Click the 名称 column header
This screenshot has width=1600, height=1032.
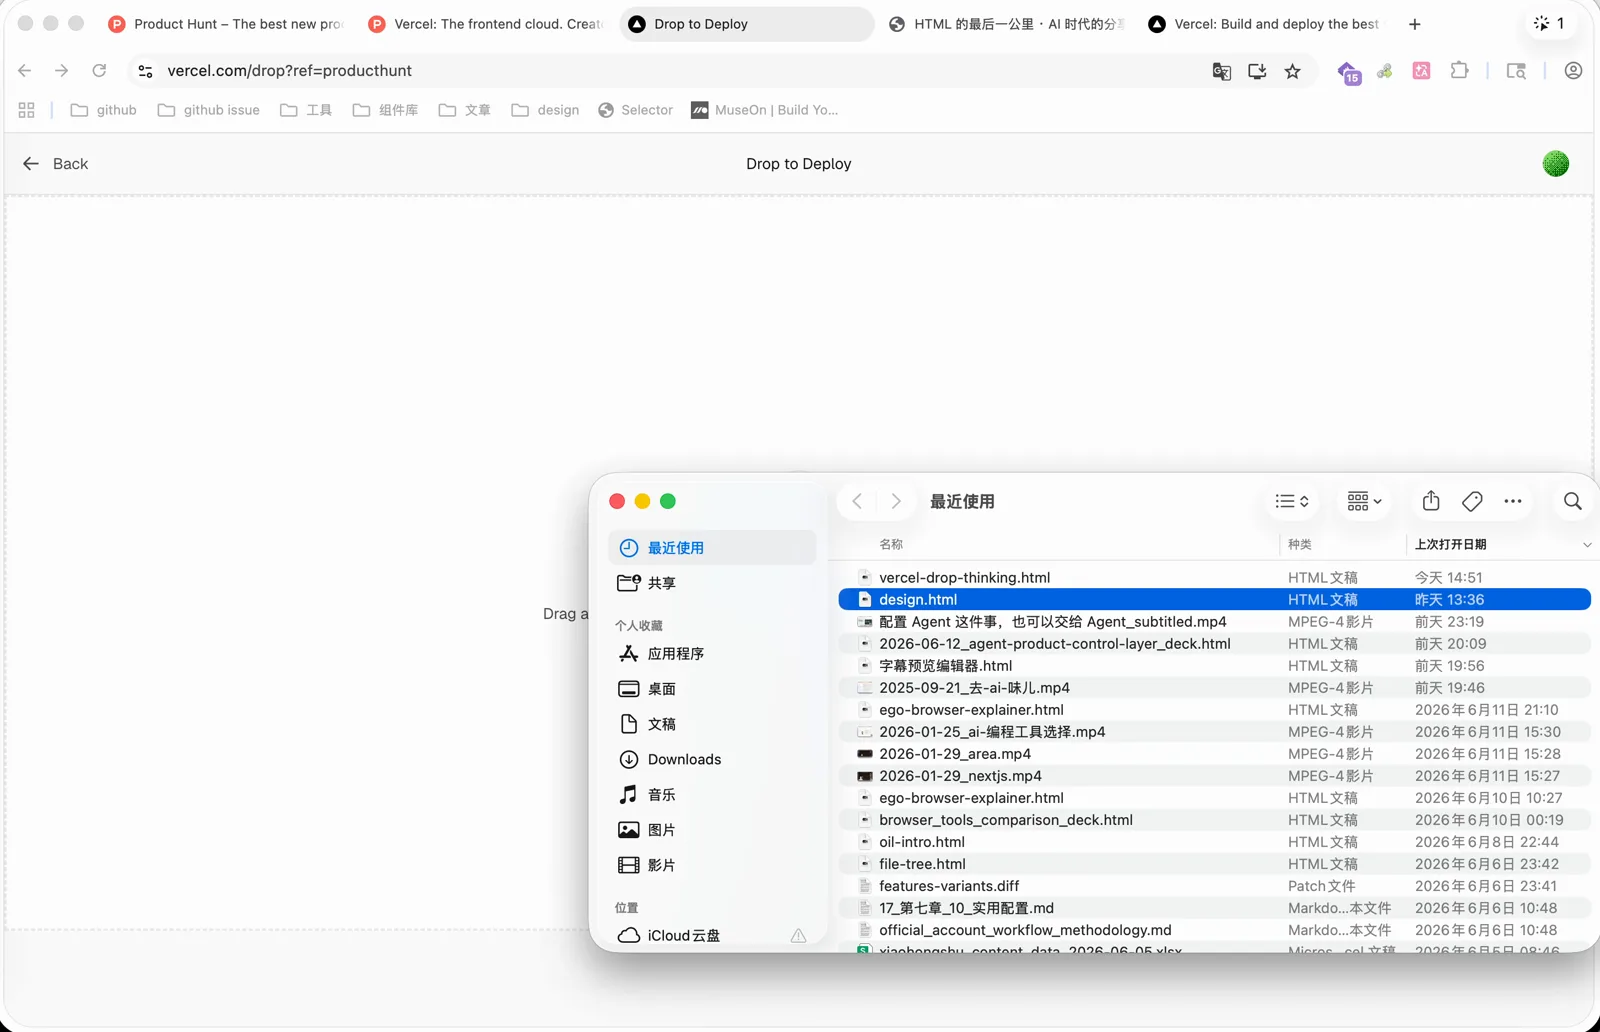point(891,544)
